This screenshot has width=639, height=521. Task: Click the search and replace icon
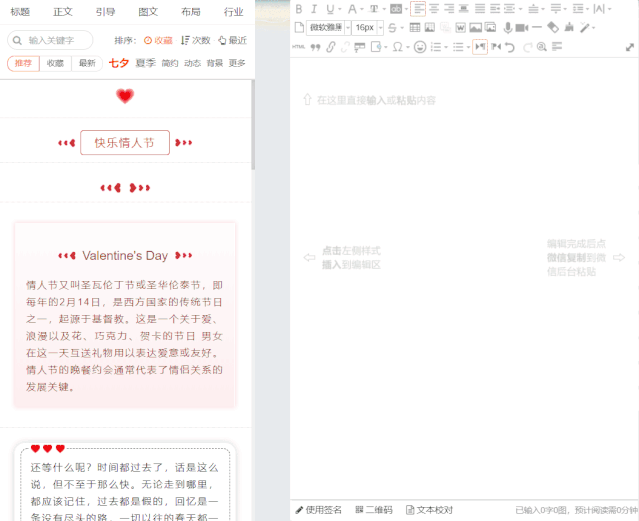542,46
